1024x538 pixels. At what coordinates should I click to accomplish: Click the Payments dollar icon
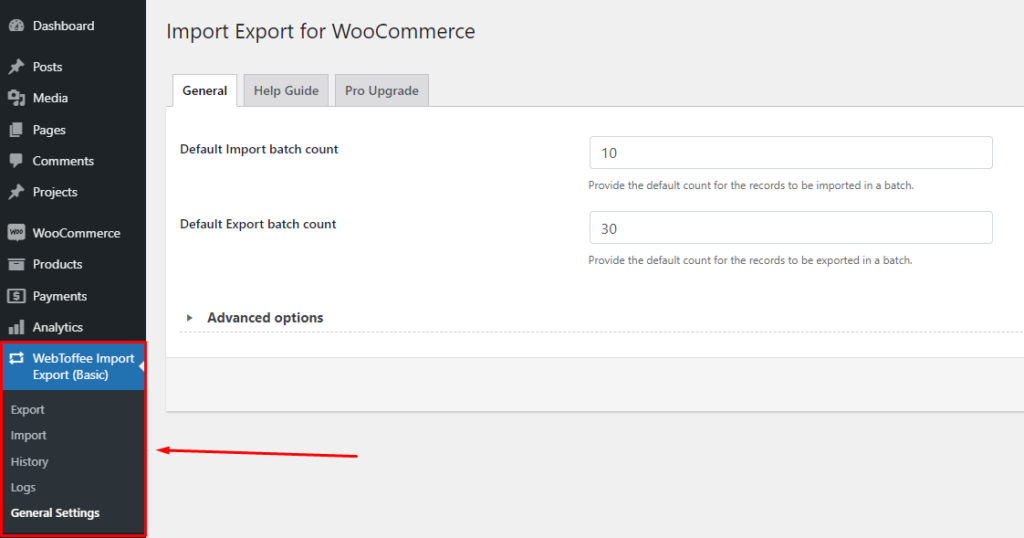point(16,296)
